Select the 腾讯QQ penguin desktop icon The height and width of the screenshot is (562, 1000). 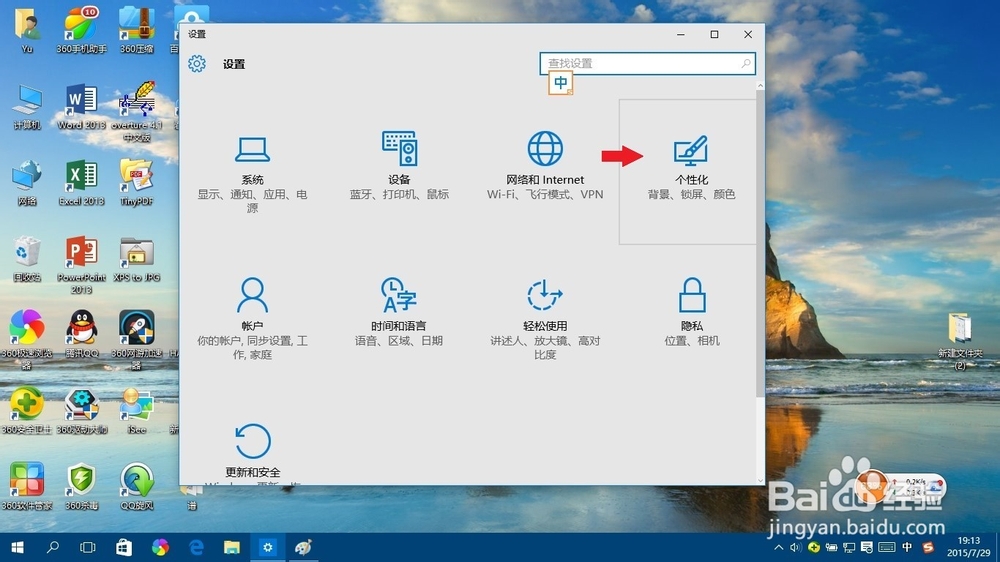81,334
